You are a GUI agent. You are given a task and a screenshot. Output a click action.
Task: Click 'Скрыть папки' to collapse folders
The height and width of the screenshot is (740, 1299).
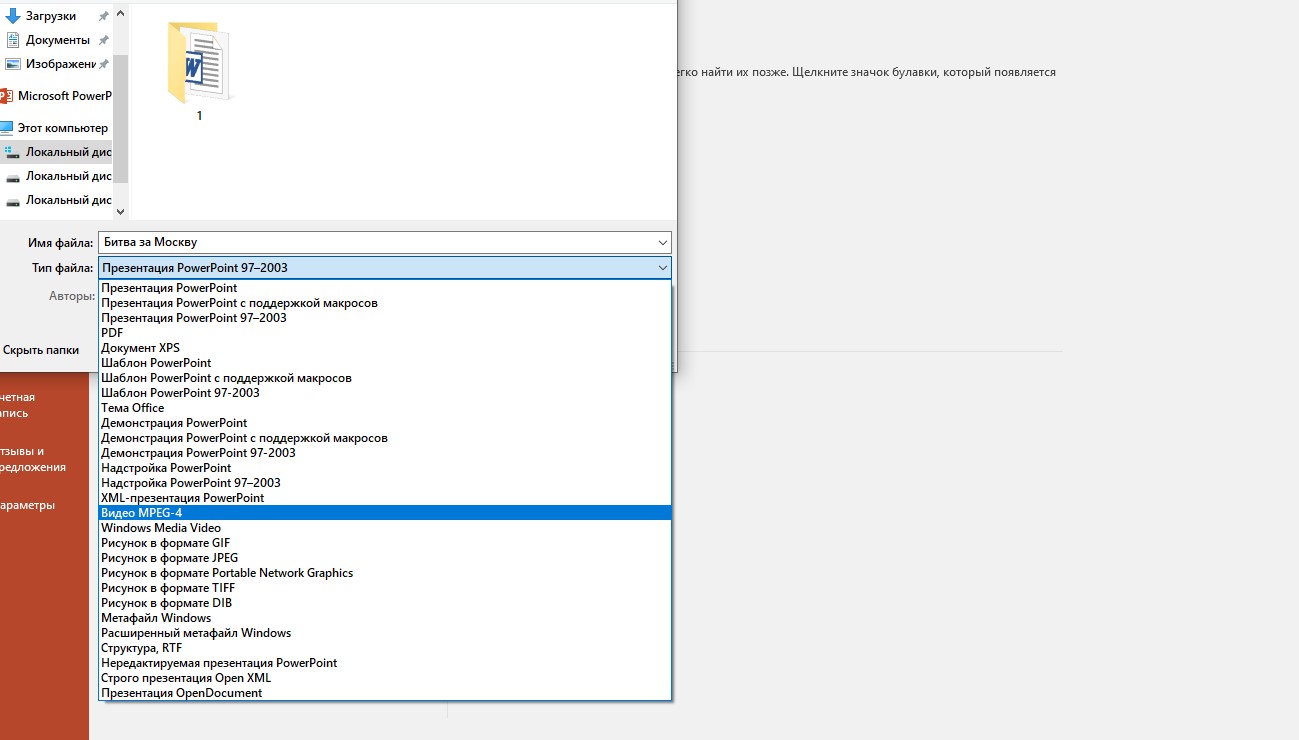[x=40, y=350]
